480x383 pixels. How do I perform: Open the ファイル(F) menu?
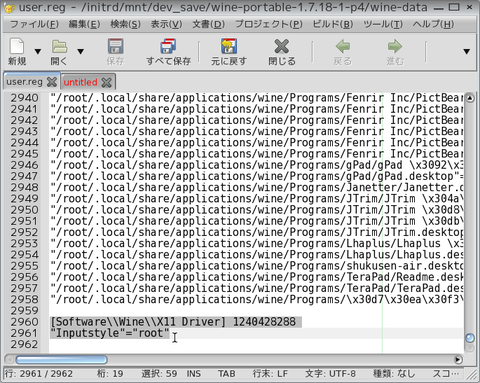pyautogui.click(x=34, y=24)
